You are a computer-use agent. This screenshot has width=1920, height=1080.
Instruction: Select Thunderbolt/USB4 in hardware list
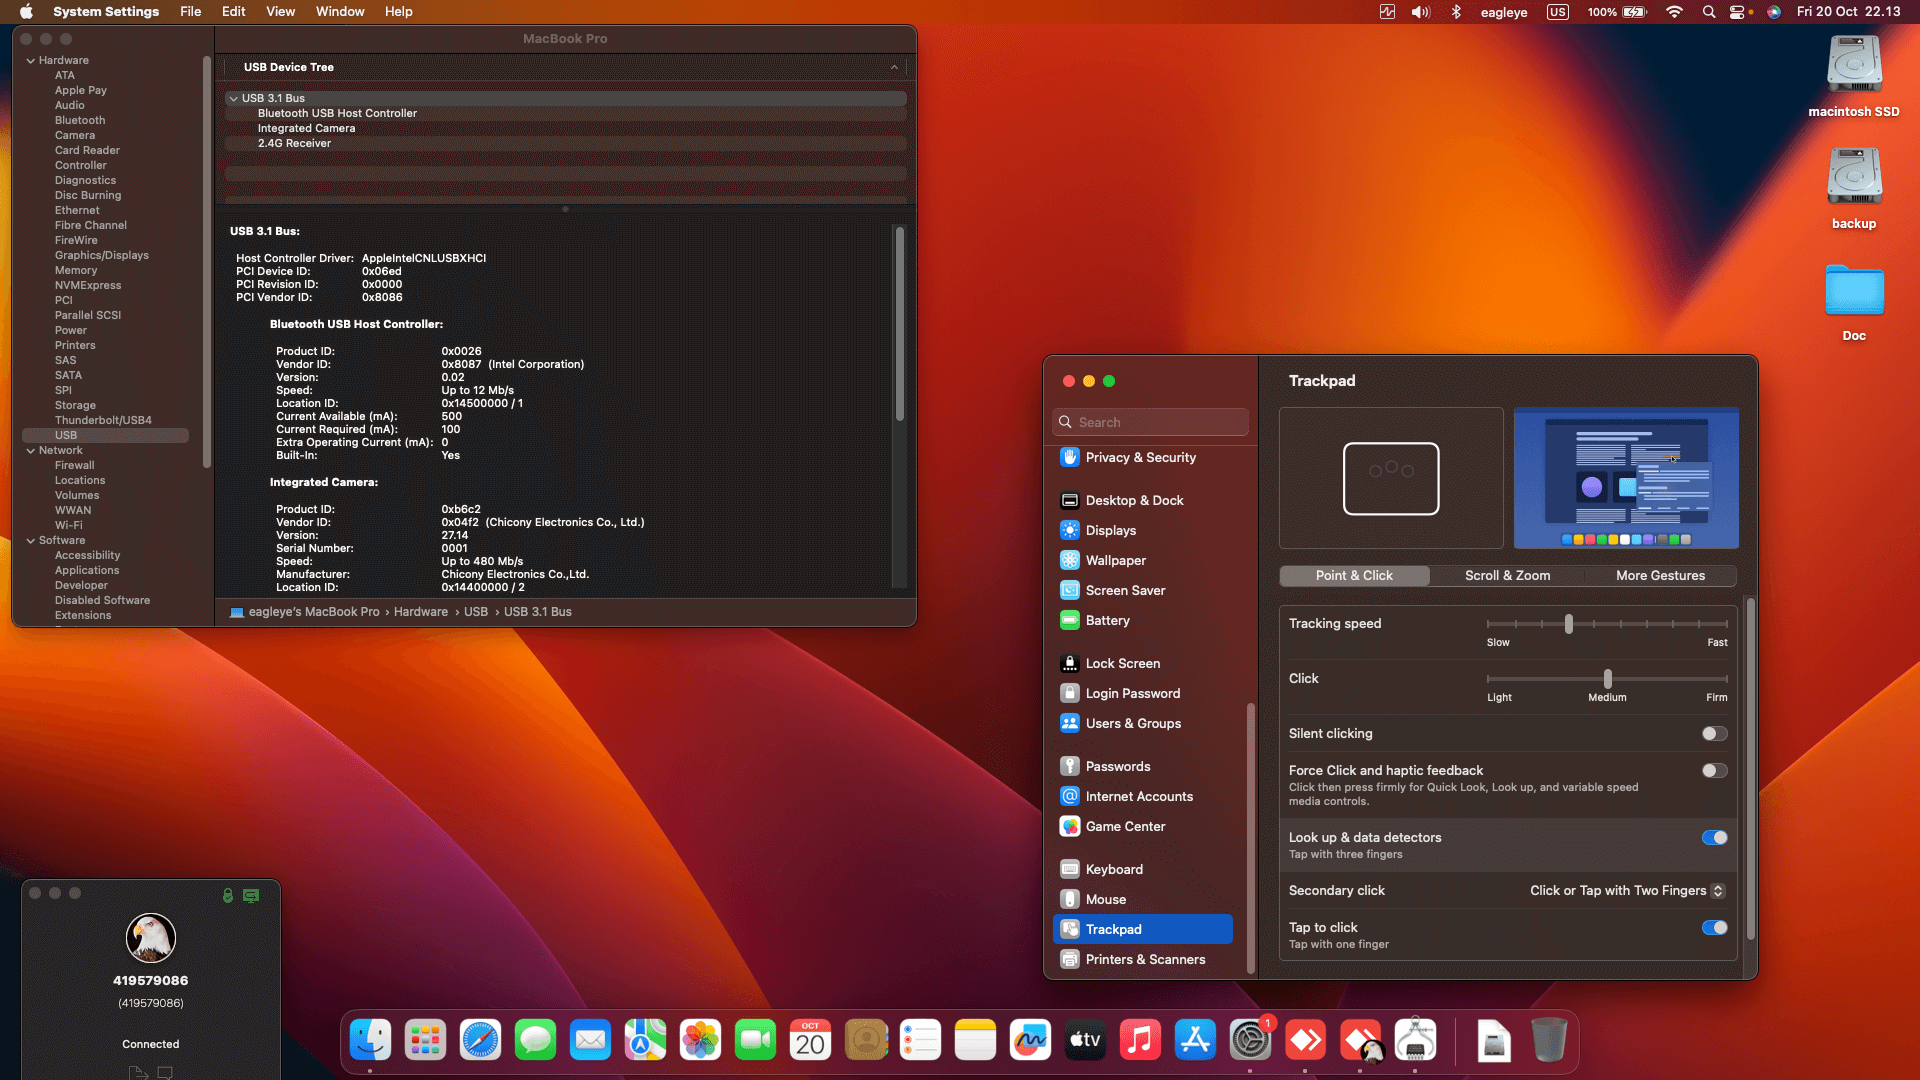tap(103, 420)
